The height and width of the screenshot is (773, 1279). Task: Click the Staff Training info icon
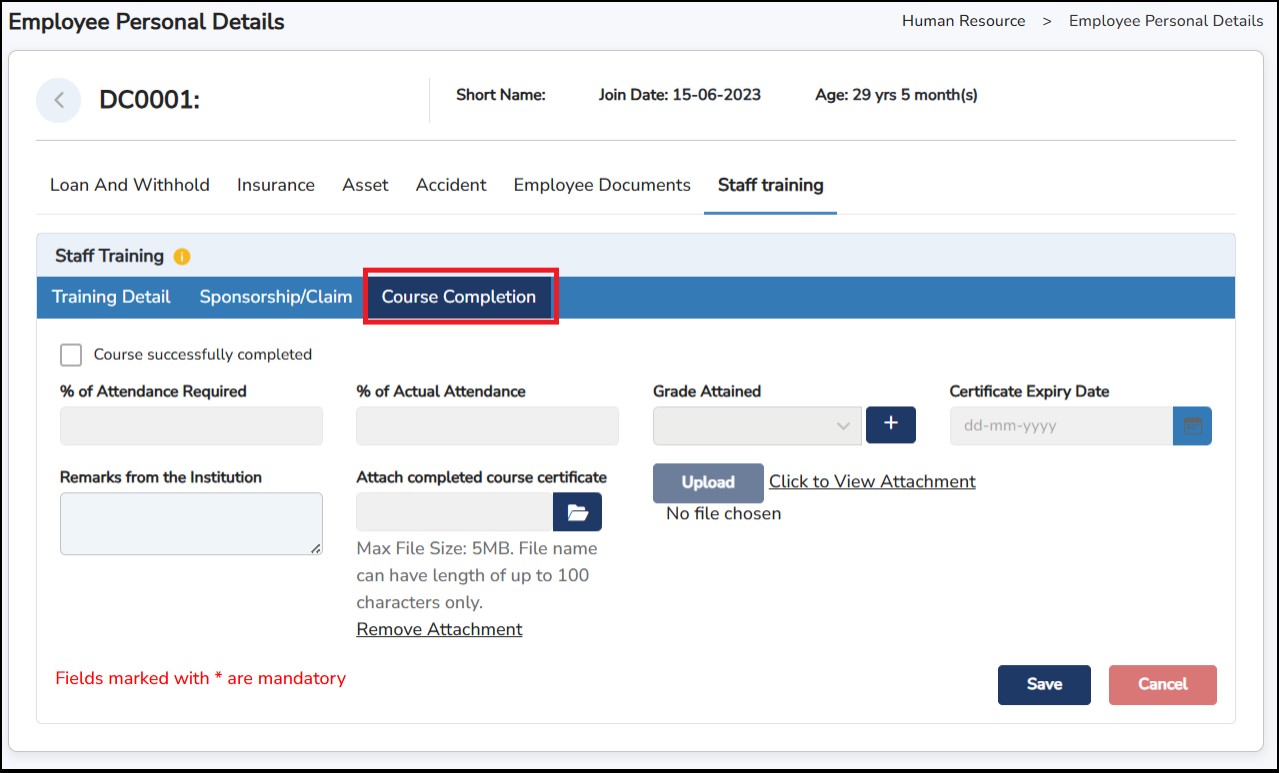tap(181, 256)
